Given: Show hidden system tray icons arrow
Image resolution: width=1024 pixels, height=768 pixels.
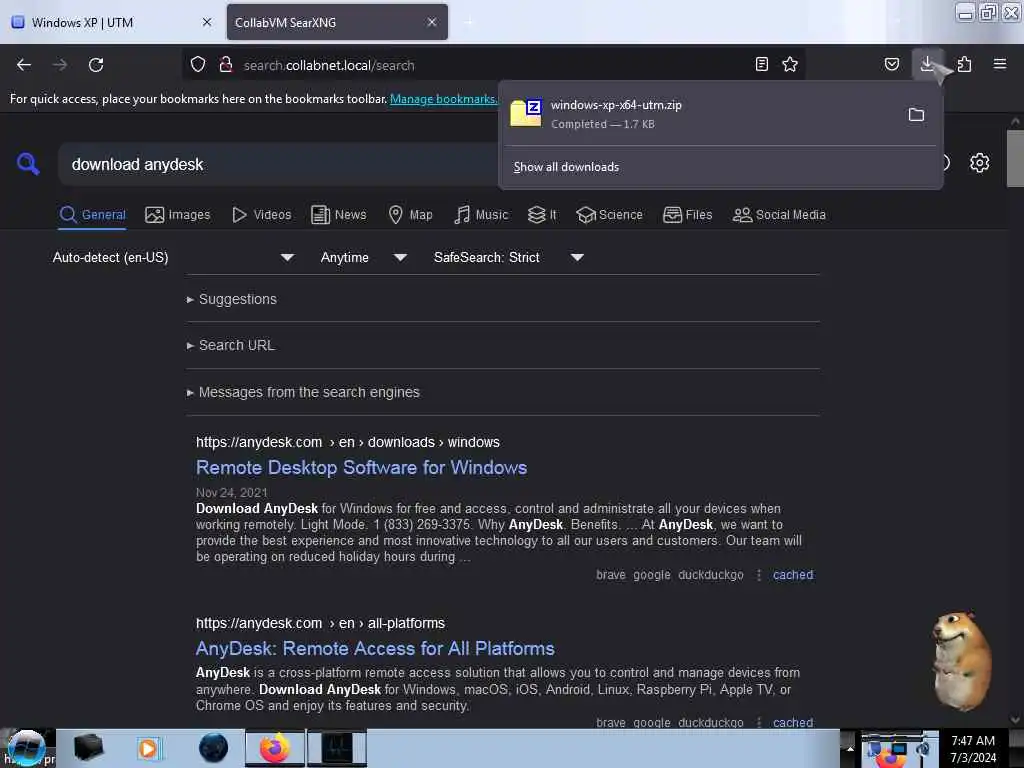Looking at the screenshot, I should [x=850, y=748].
